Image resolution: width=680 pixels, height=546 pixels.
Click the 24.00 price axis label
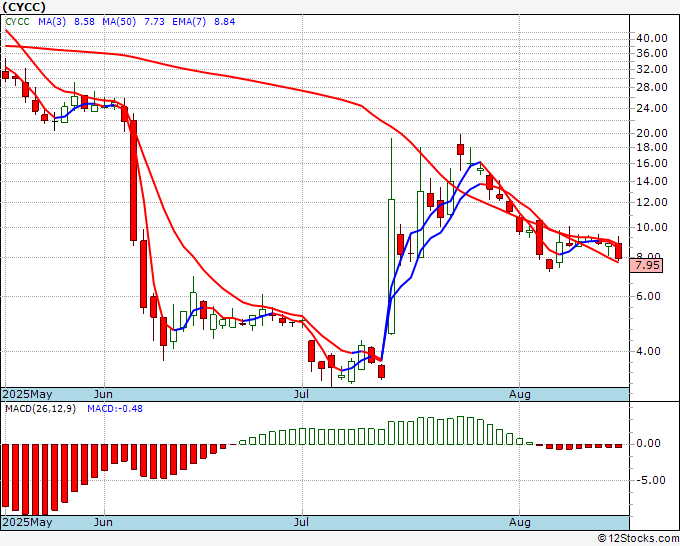(651, 108)
